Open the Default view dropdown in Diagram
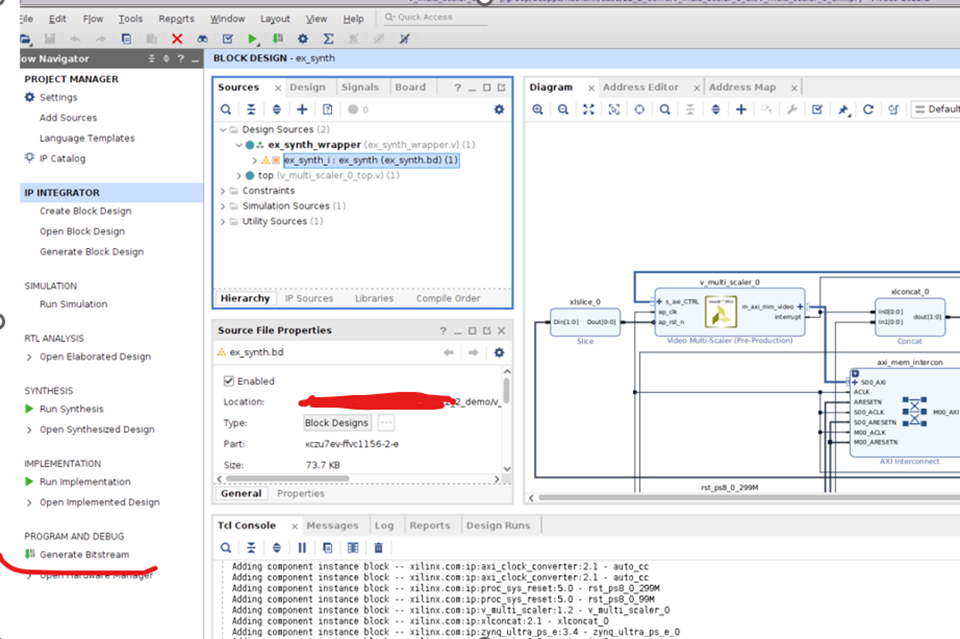This screenshot has width=960, height=639. (936, 109)
